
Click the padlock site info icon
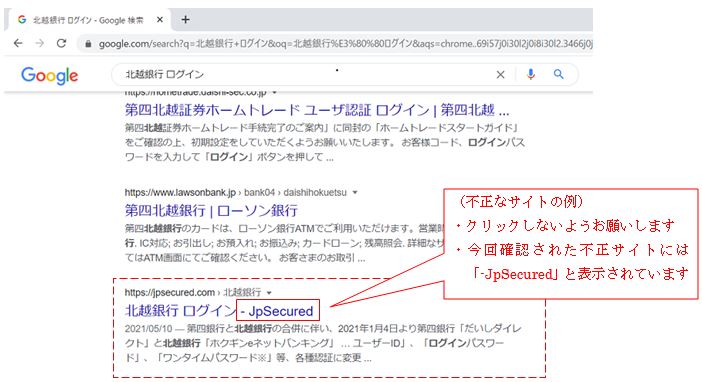[88, 43]
